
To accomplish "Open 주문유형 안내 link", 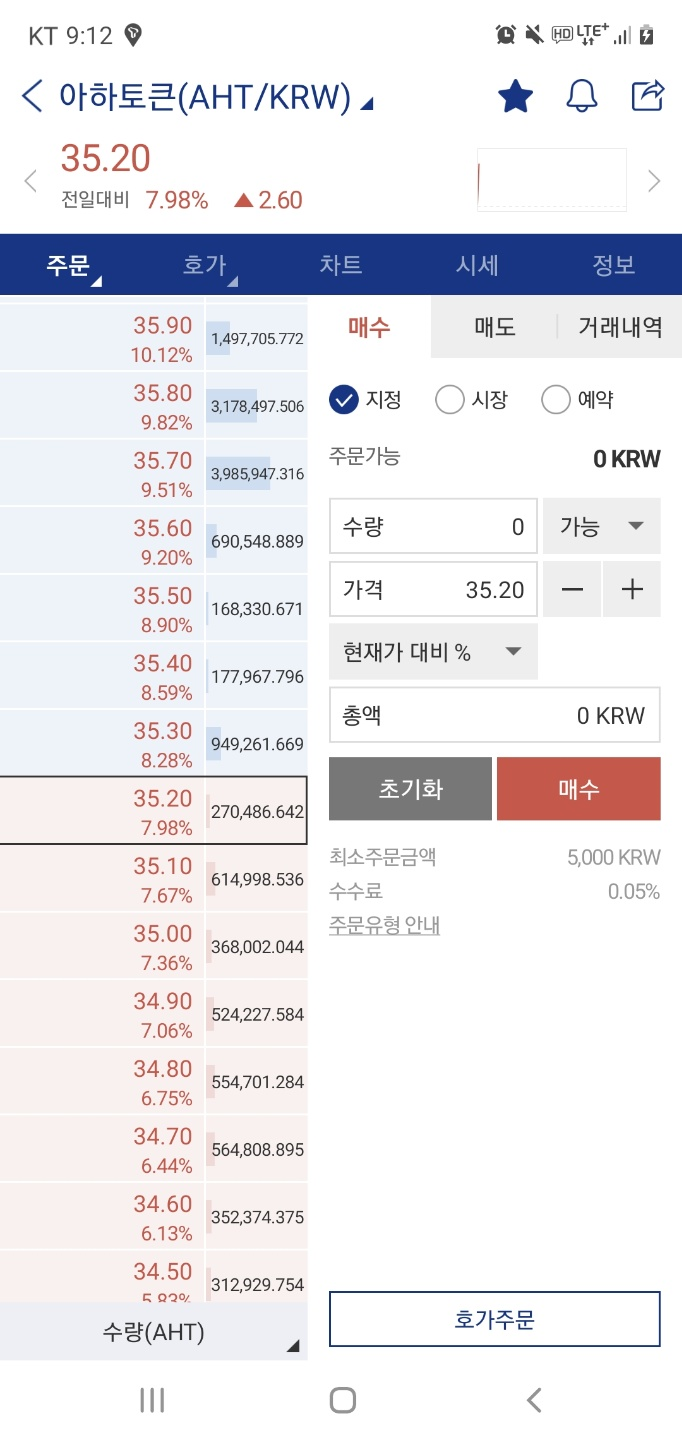I will pos(385,925).
